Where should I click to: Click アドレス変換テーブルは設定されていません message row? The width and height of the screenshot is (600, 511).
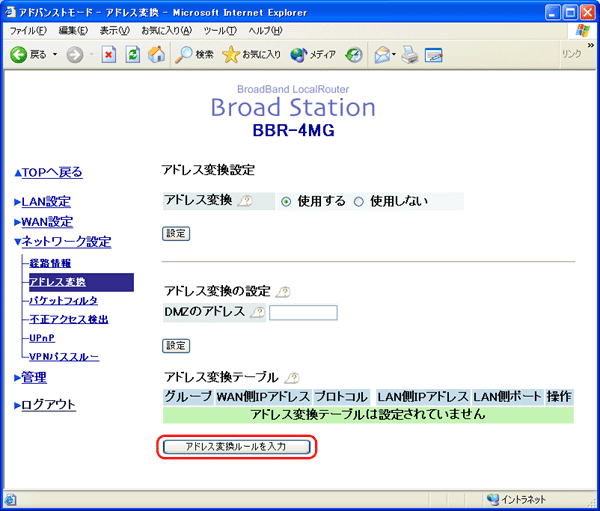(x=368, y=415)
